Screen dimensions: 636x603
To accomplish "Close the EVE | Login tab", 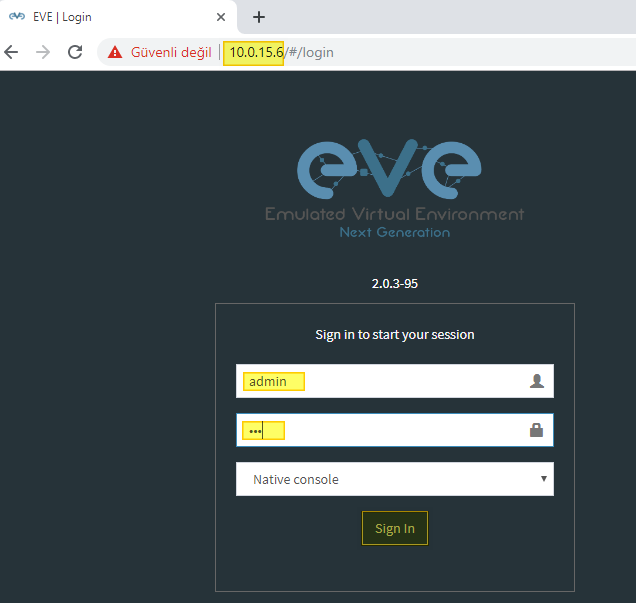I will 221,17.
